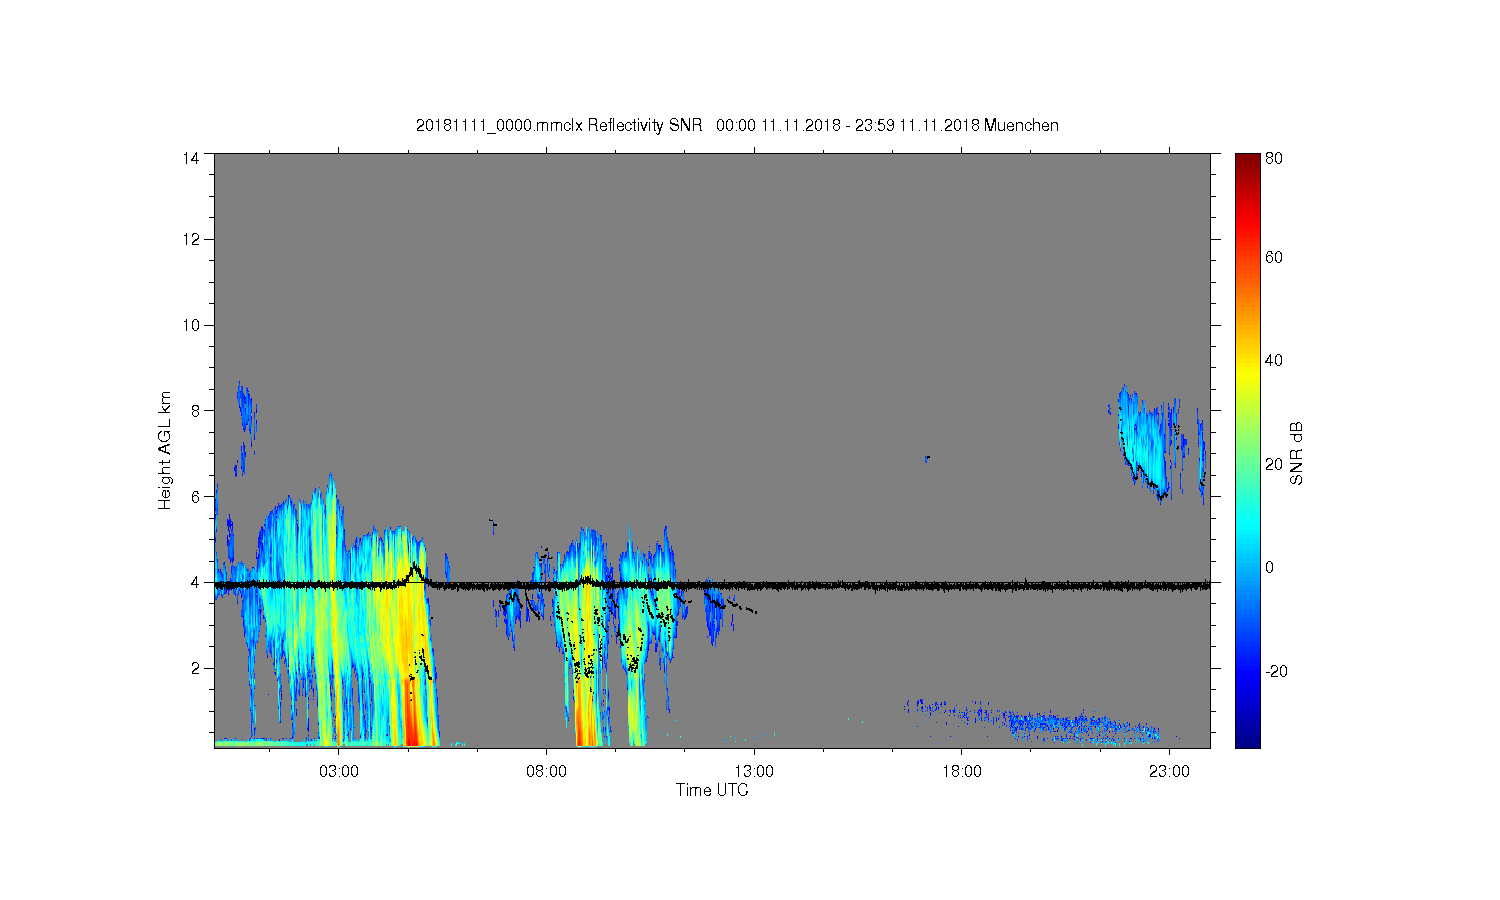
Task: Click the 'Height AGL km' axis label
Action: [x=165, y=450]
